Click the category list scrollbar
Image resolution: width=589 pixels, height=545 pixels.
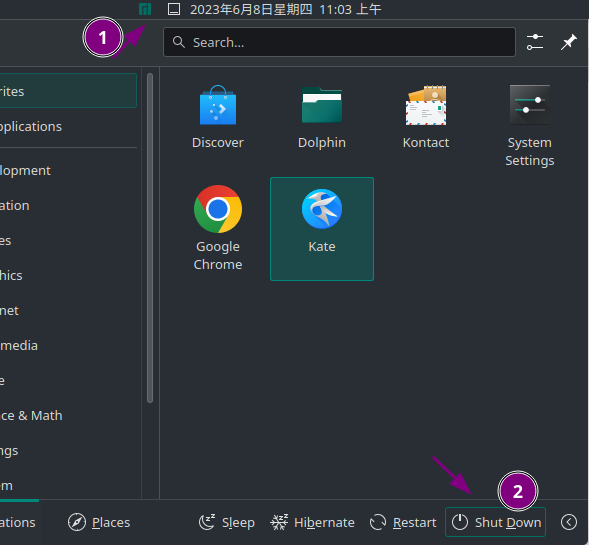(150, 238)
